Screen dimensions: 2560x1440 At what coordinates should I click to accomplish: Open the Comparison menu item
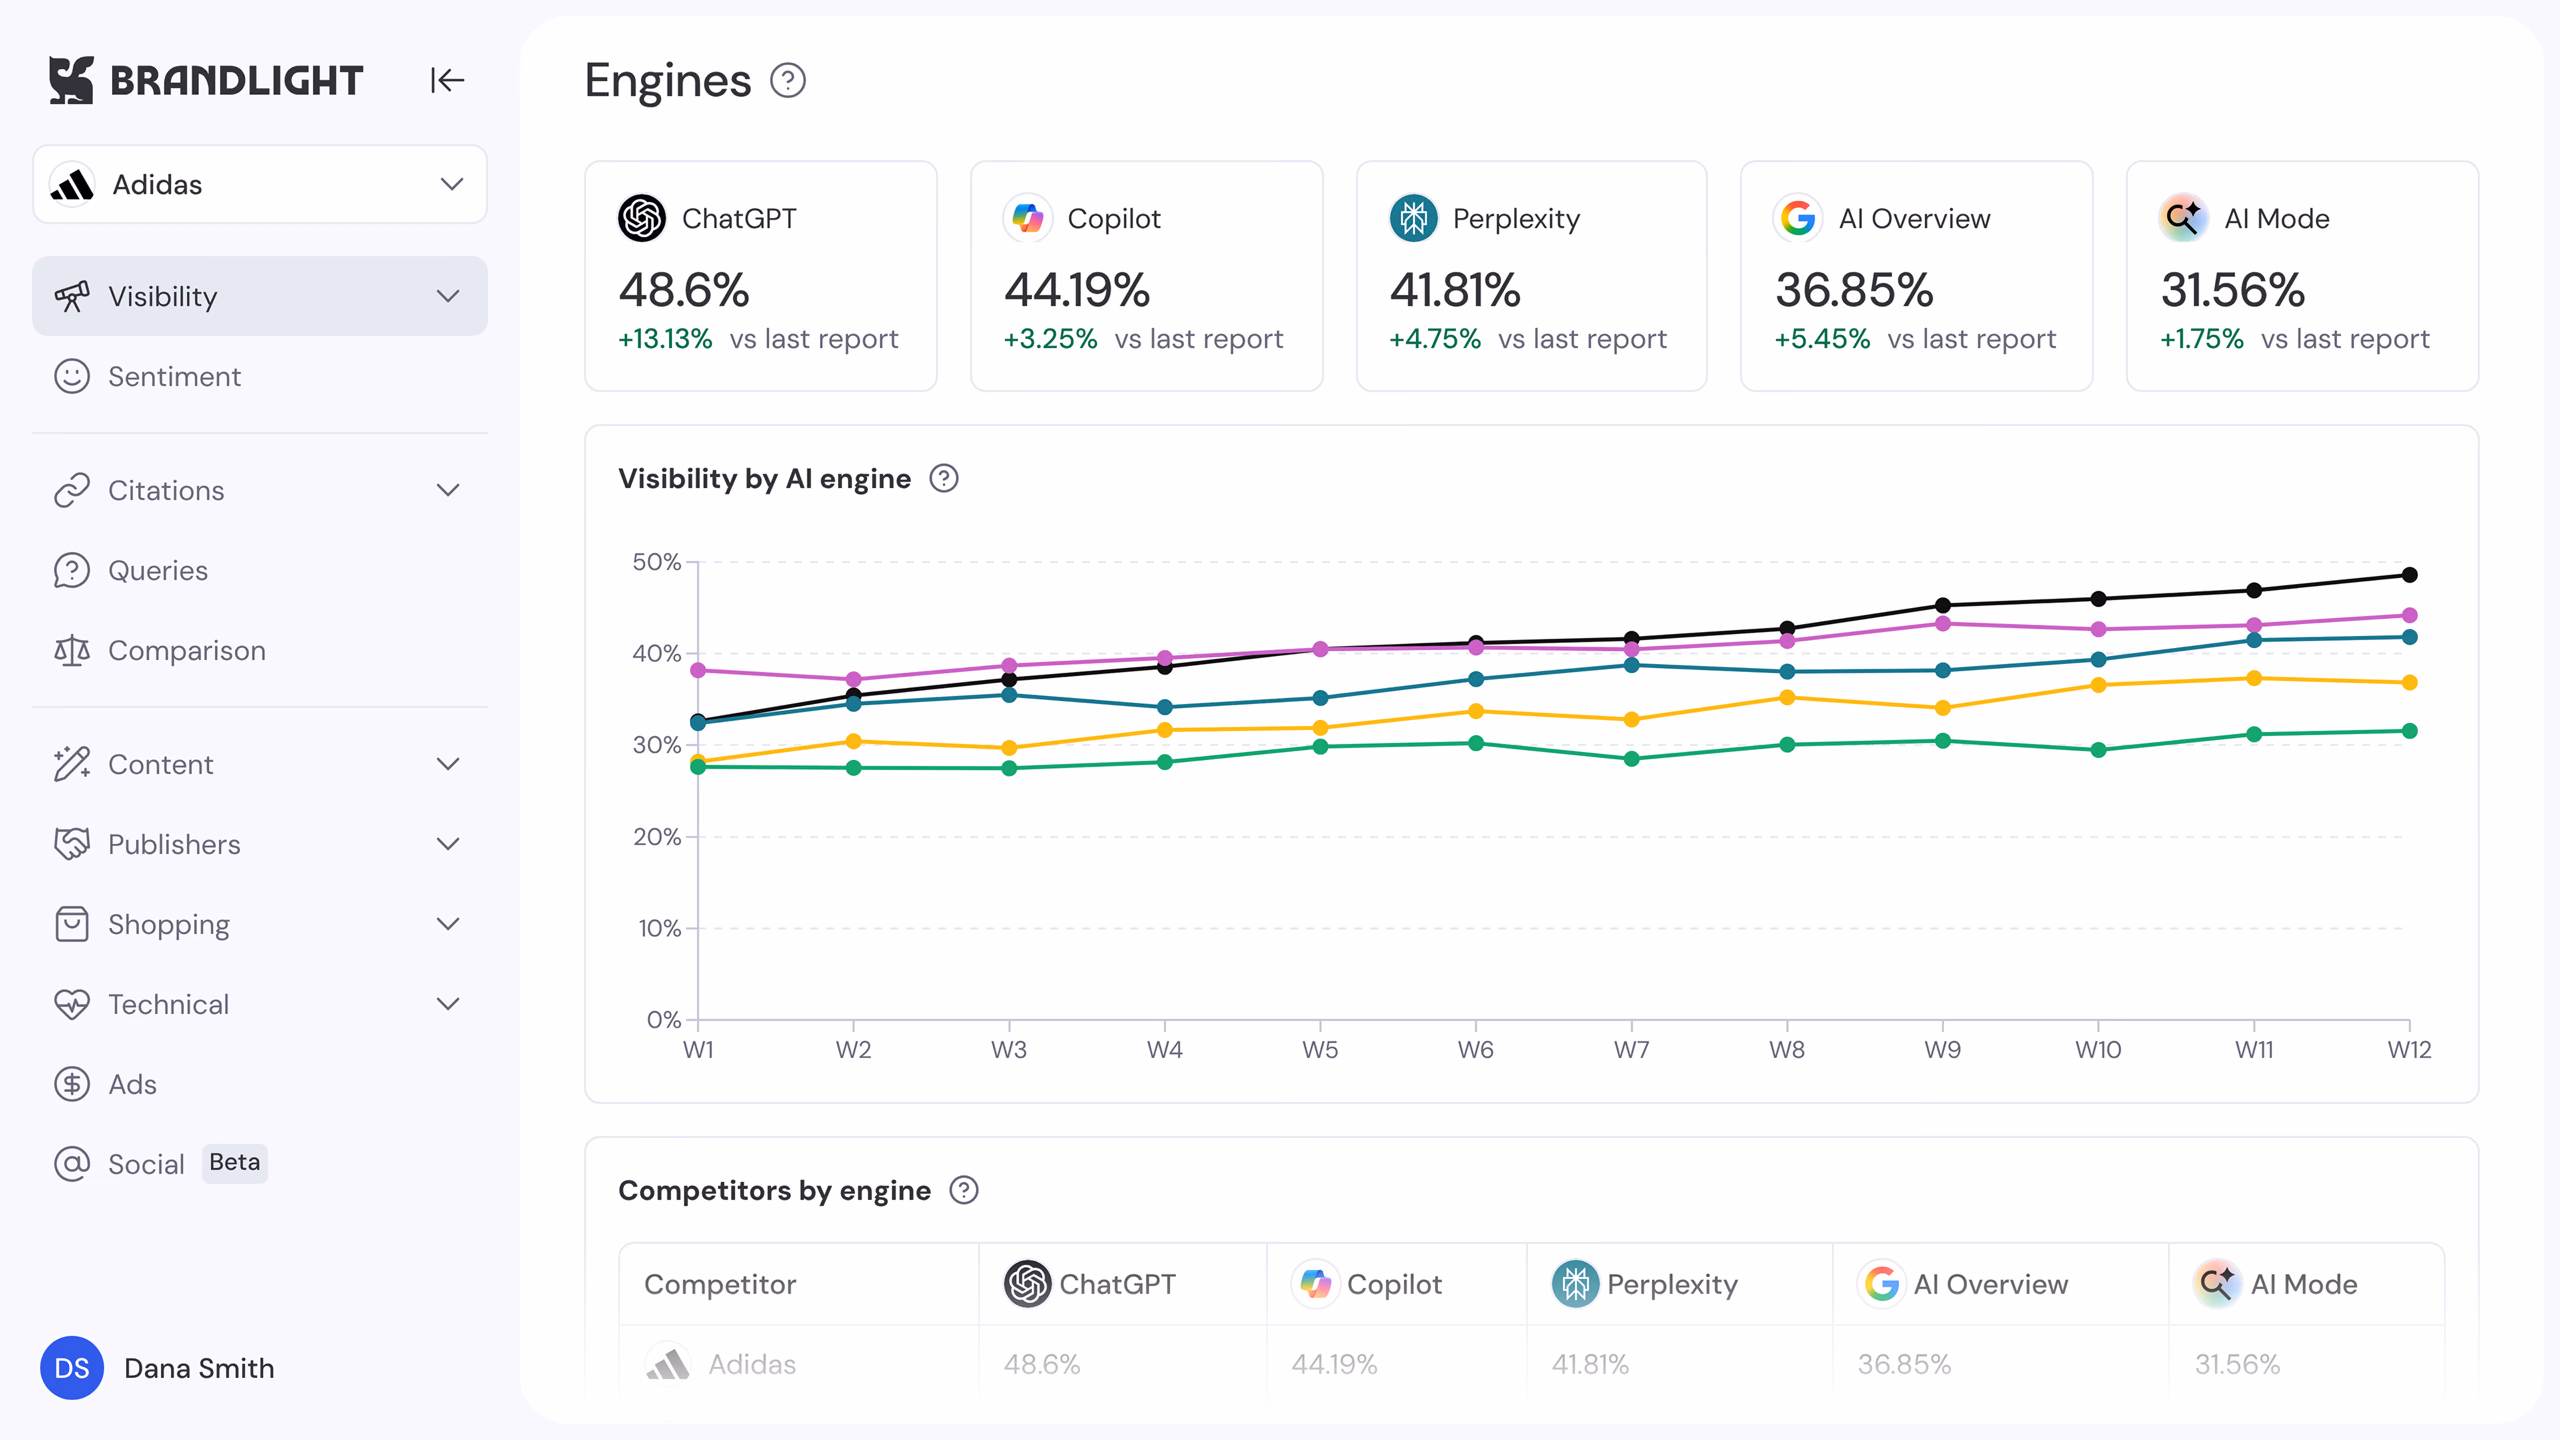260,650
